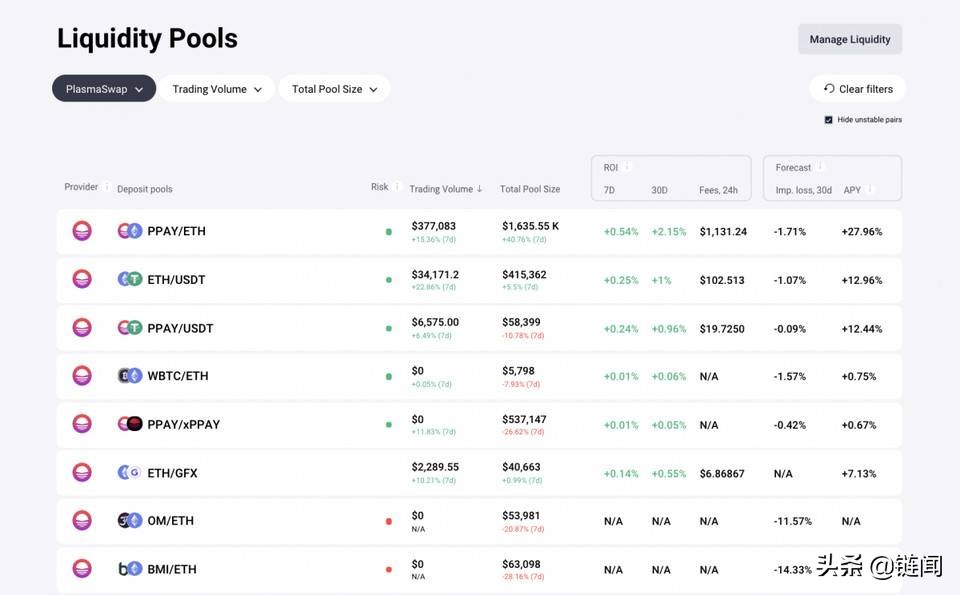Click the OM/ETH token pair icon

(x=130, y=520)
